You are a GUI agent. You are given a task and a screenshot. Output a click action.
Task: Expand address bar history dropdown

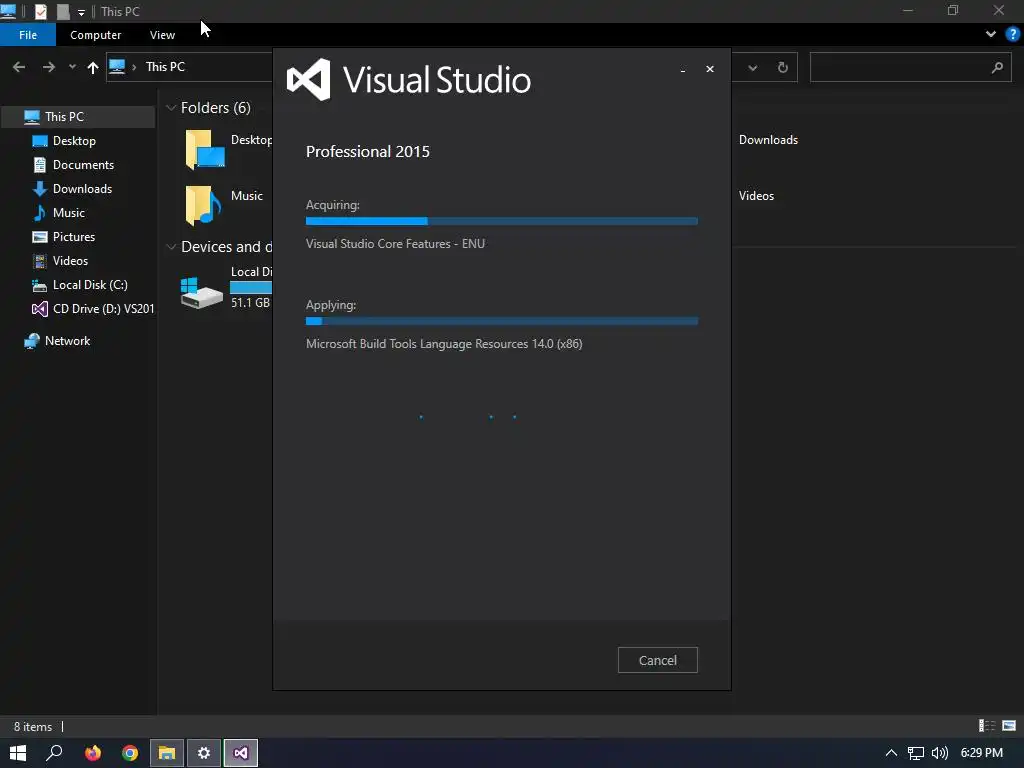click(752, 67)
